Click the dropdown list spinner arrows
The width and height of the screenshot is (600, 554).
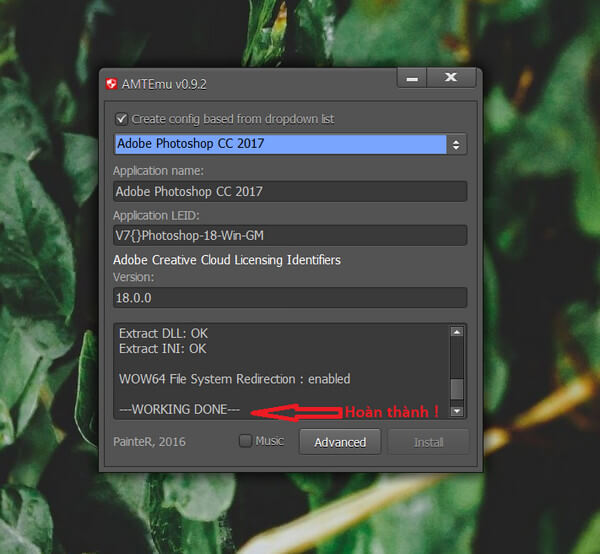click(456, 144)
